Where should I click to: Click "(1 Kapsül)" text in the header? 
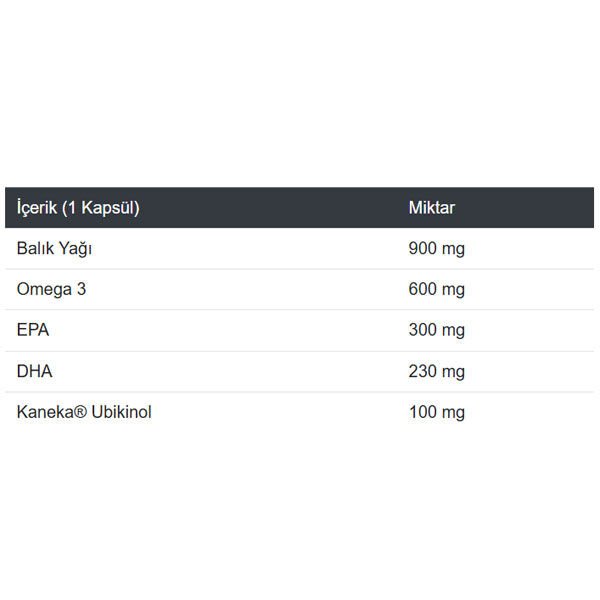point(99,208)
